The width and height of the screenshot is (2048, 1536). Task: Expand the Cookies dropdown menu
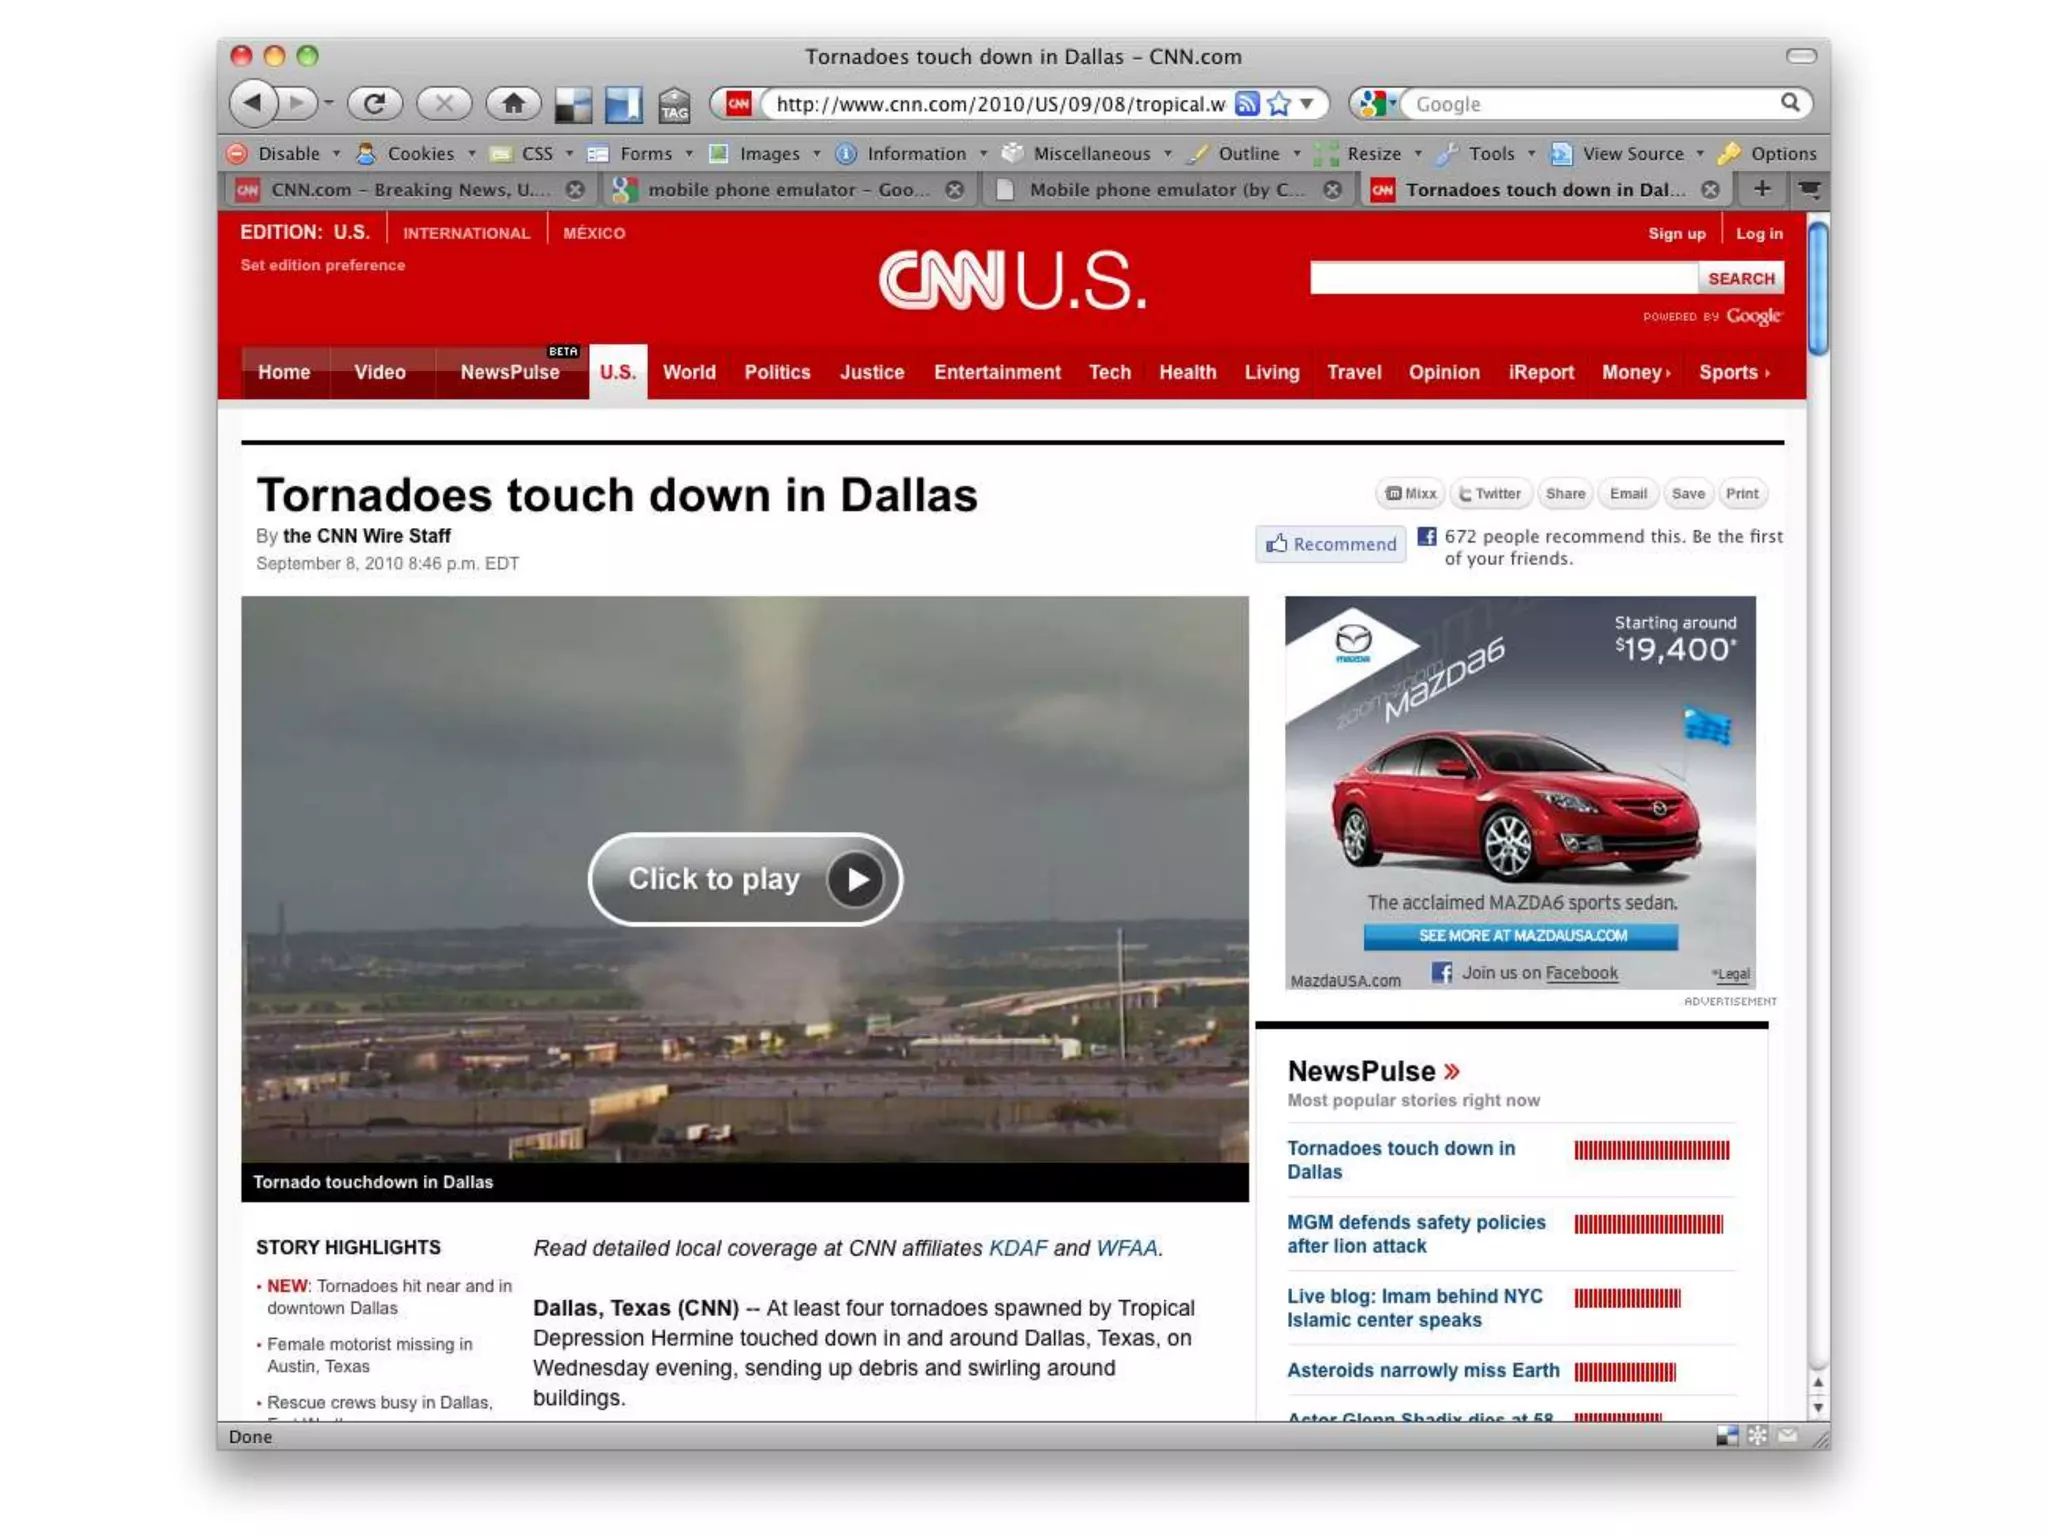point(420,154)
